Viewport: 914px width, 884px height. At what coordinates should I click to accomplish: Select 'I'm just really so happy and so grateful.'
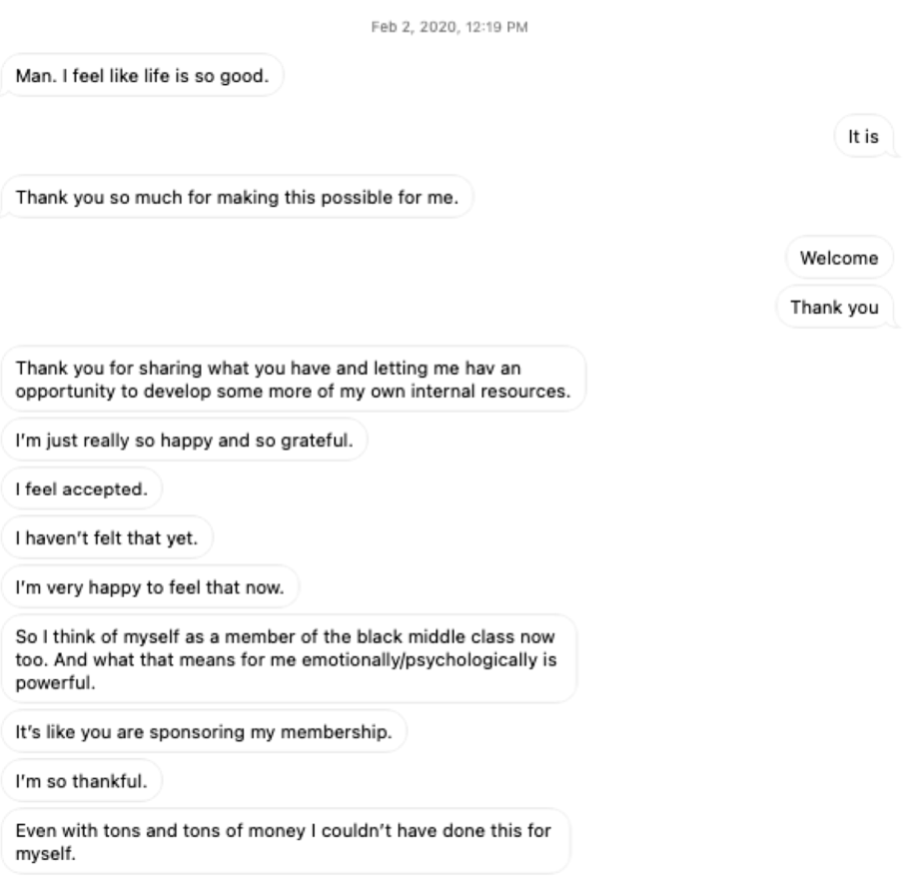(183, 439)
